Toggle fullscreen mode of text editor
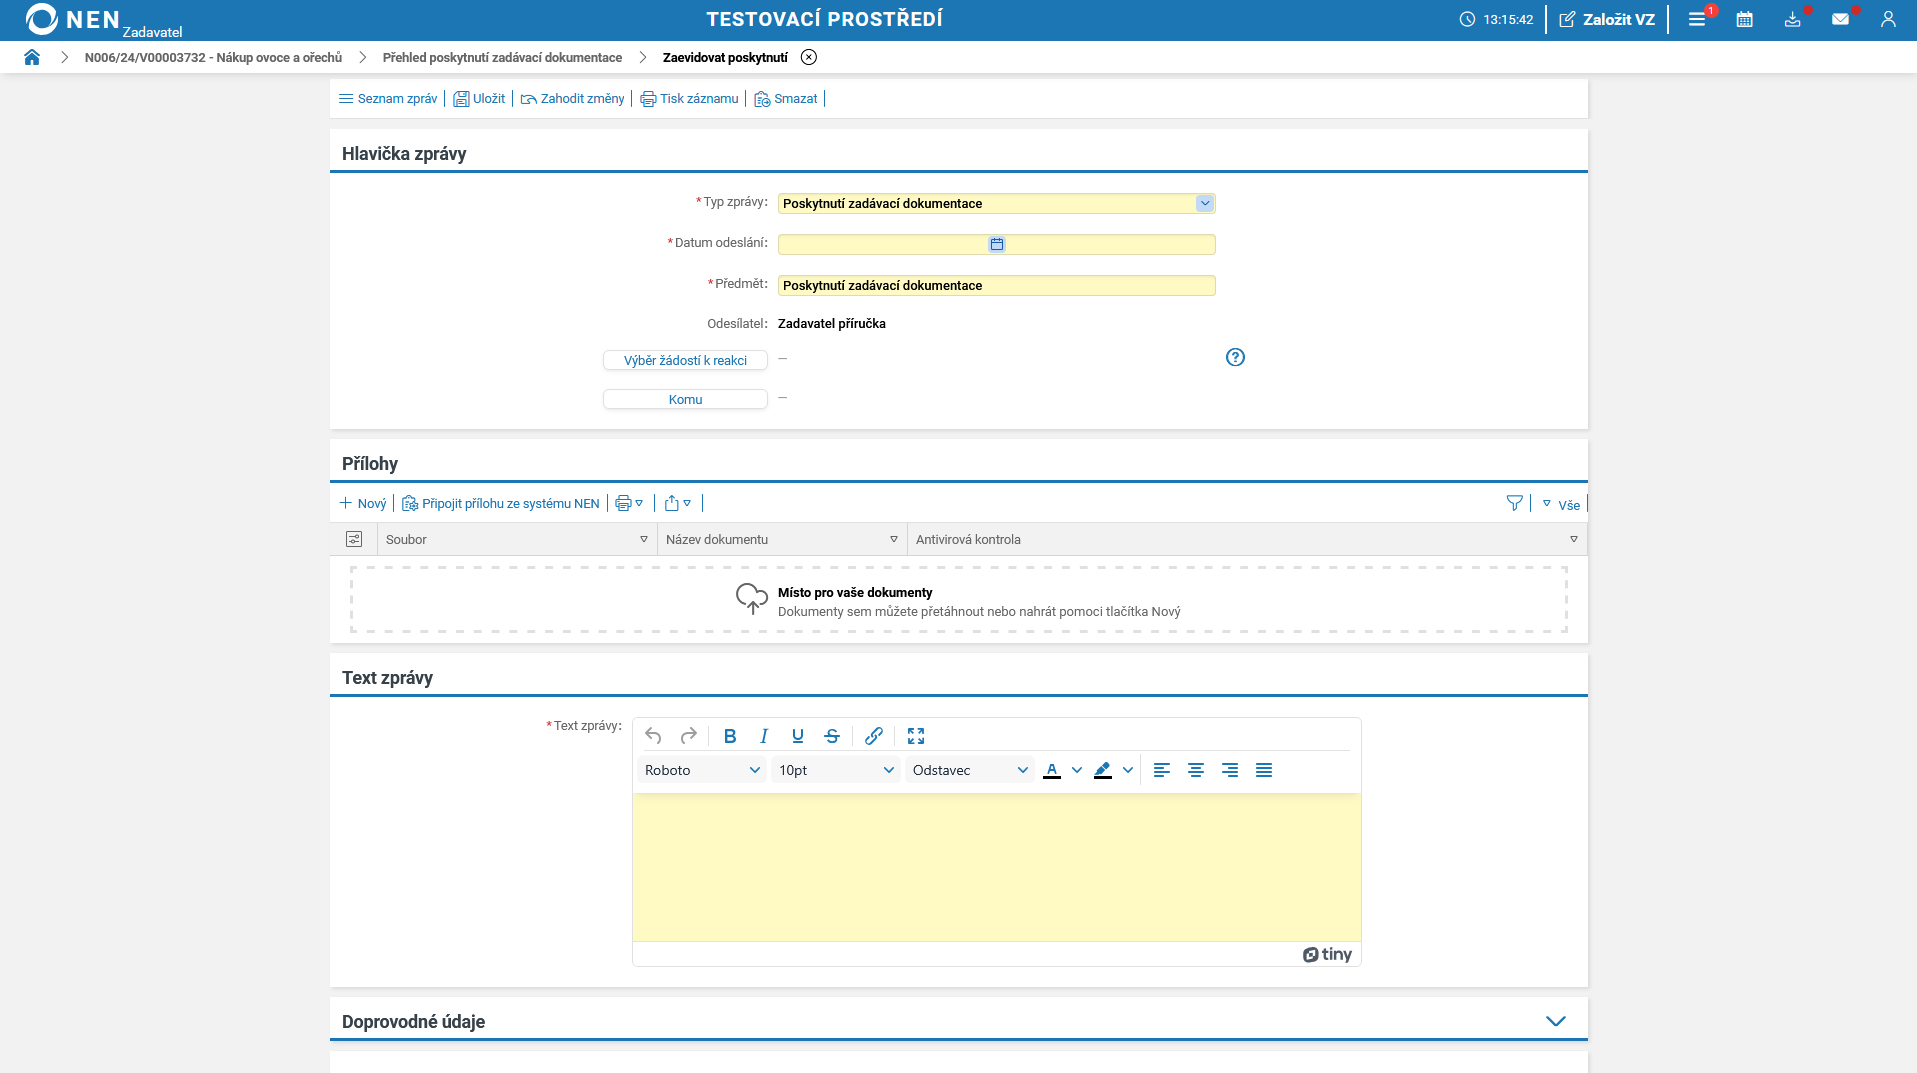Screen dimensions: 1917x1073 [x=915, y=736]
